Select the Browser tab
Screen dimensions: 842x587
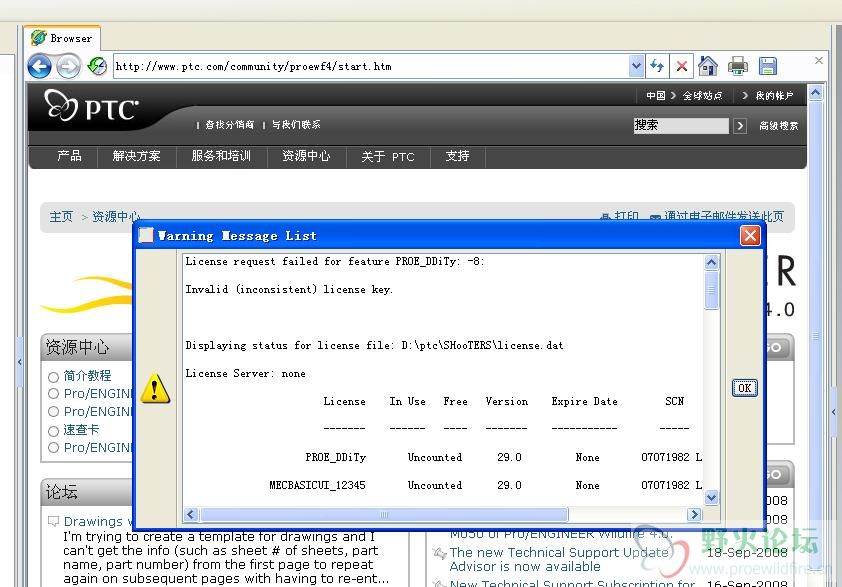pyautogui.click(x=62, y=38)
